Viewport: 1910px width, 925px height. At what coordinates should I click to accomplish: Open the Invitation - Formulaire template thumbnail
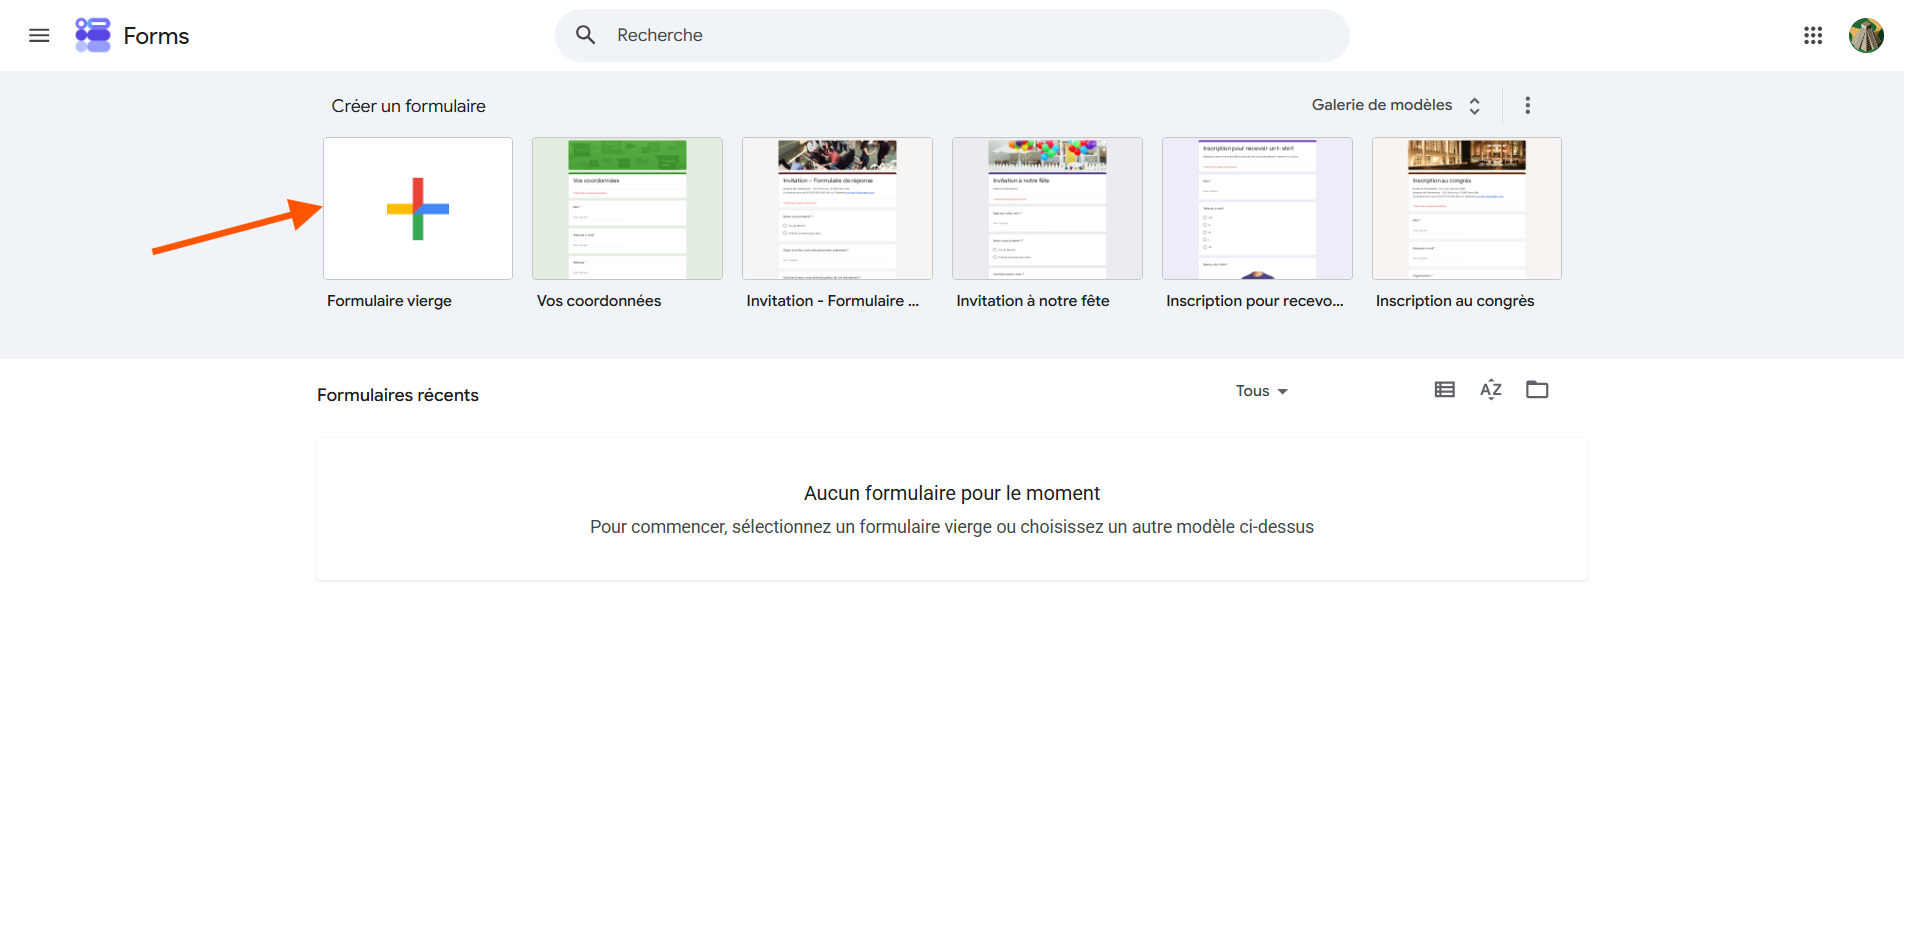(x=837, y=208)
